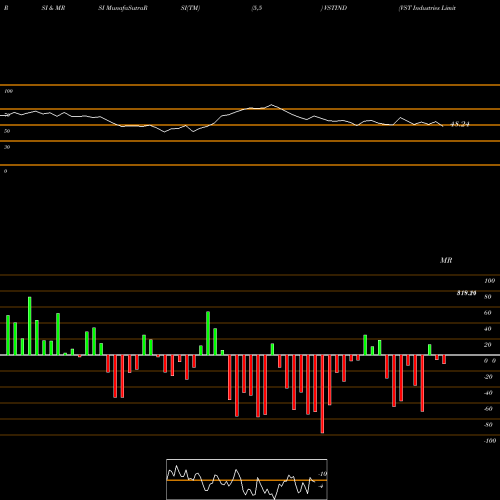This screenshot has width=500, height=500.
Task: Click the tallest green MR histogram bar
Action: (30, 326)
